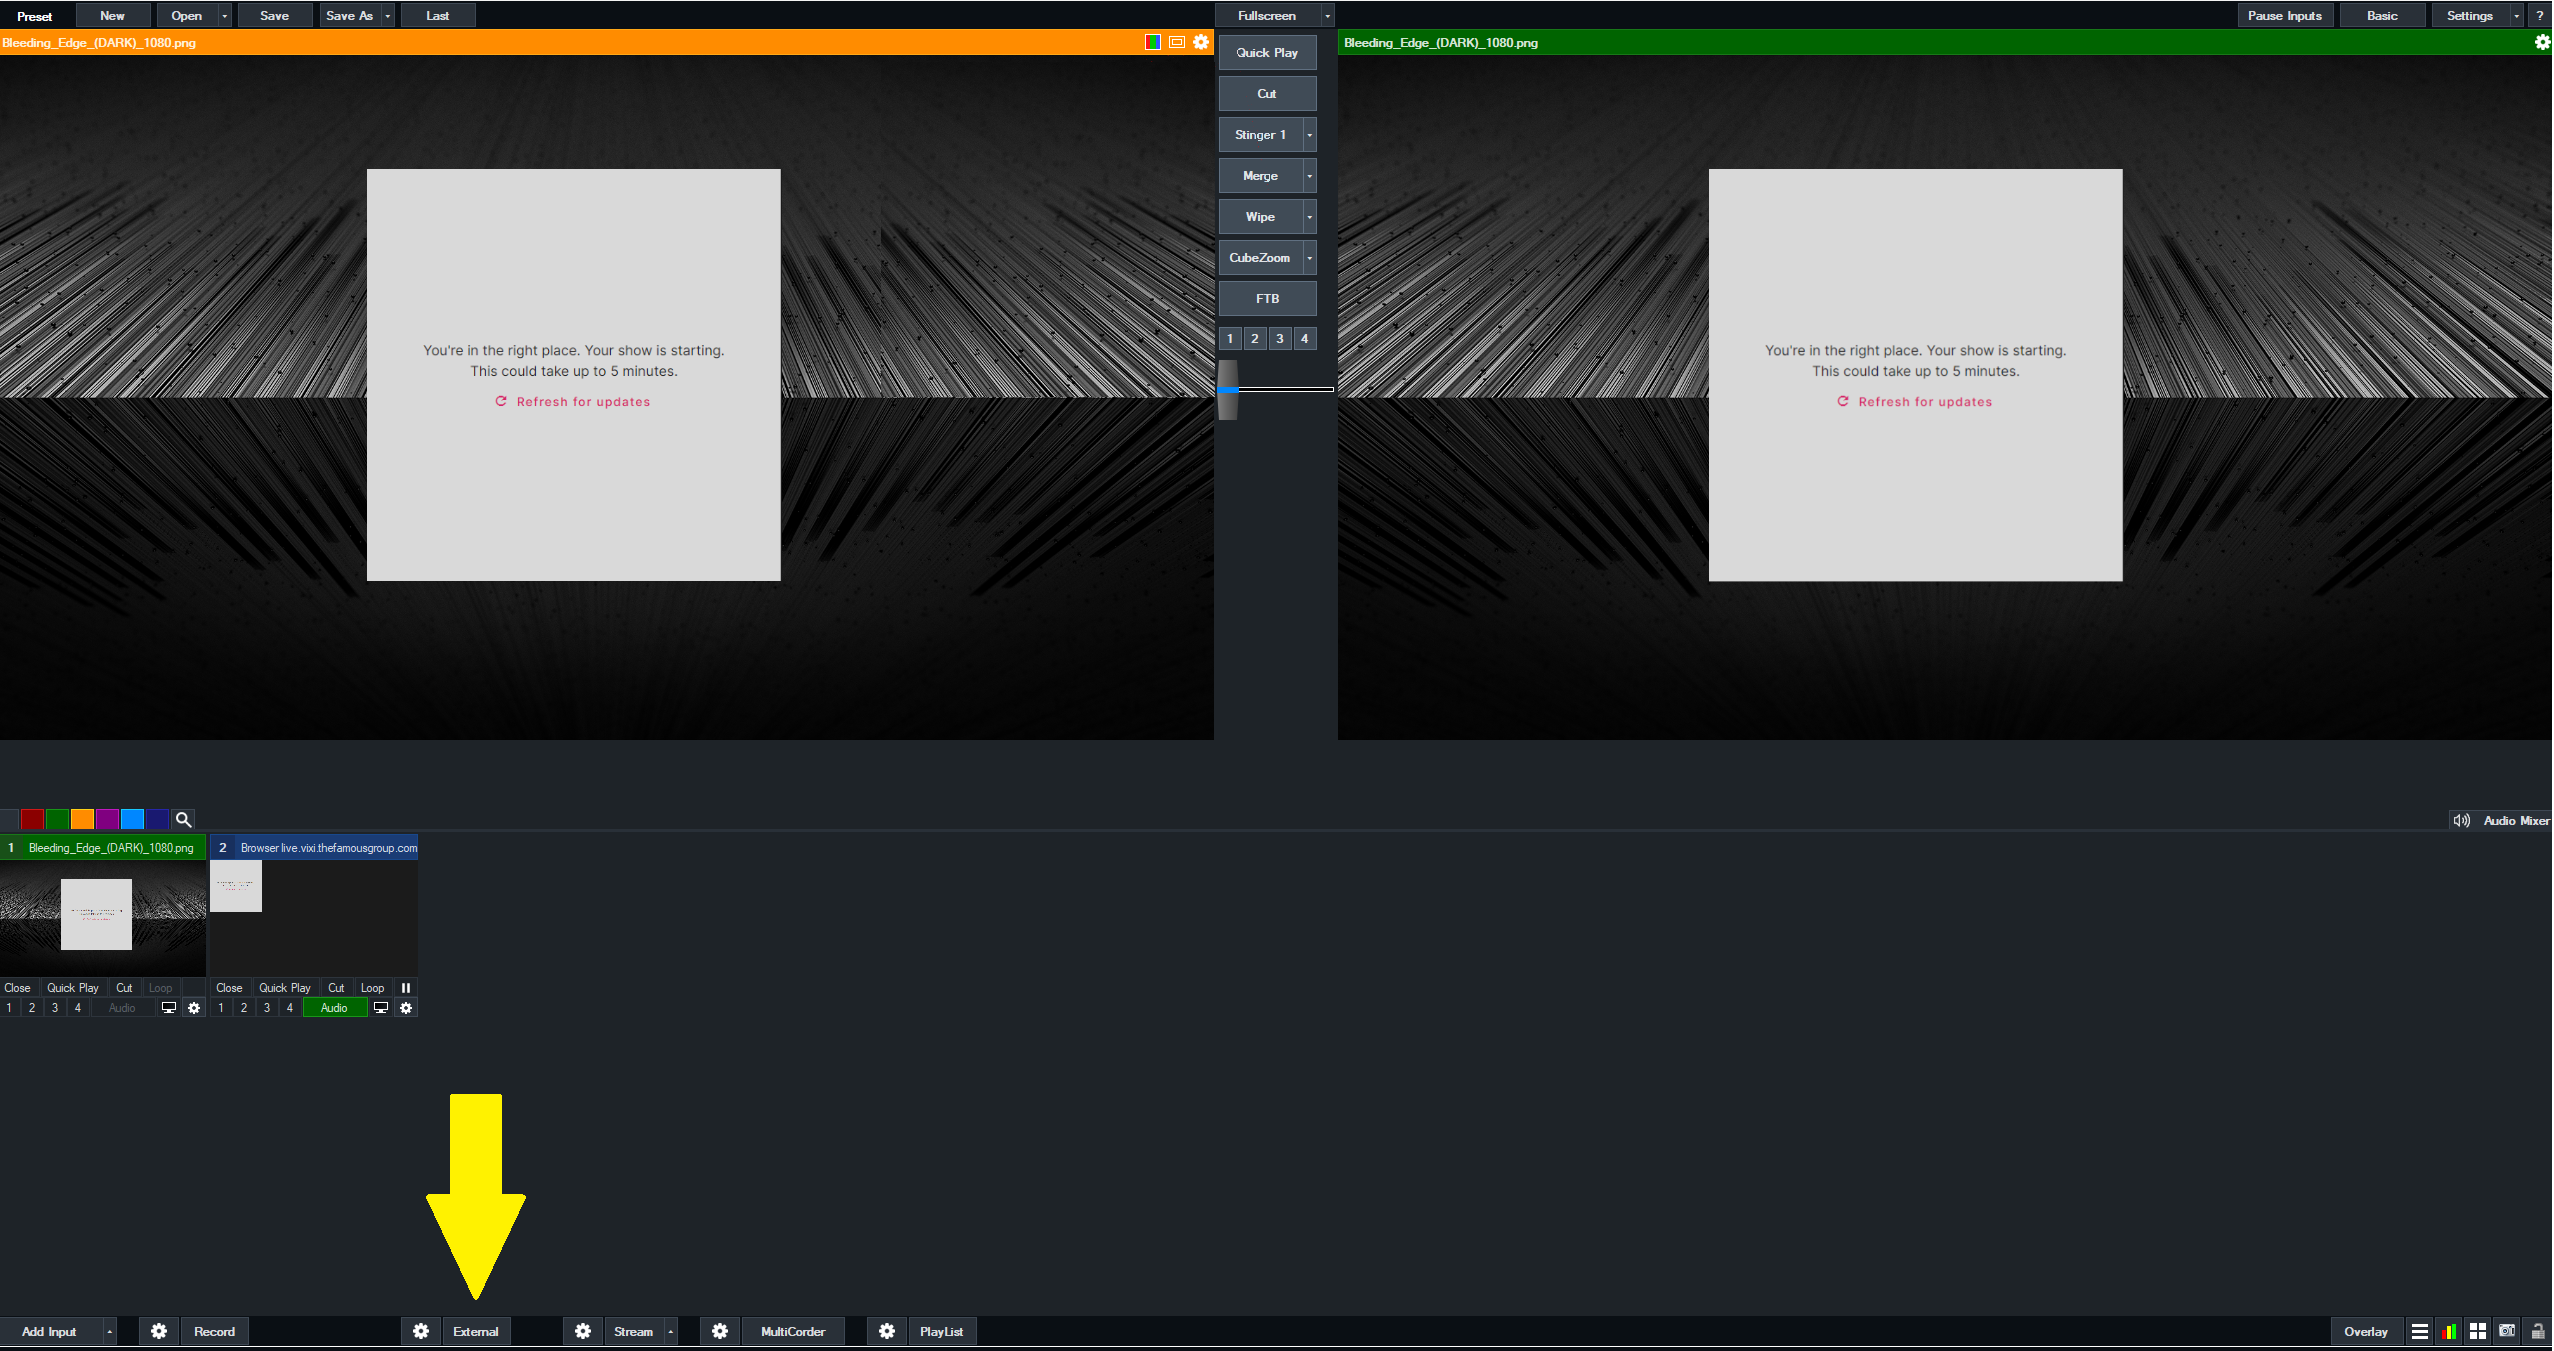This screenshot has width=2554, height=1351.
Task: Open the statistics bar-graph icon
Action: tap(2448, 1331)
